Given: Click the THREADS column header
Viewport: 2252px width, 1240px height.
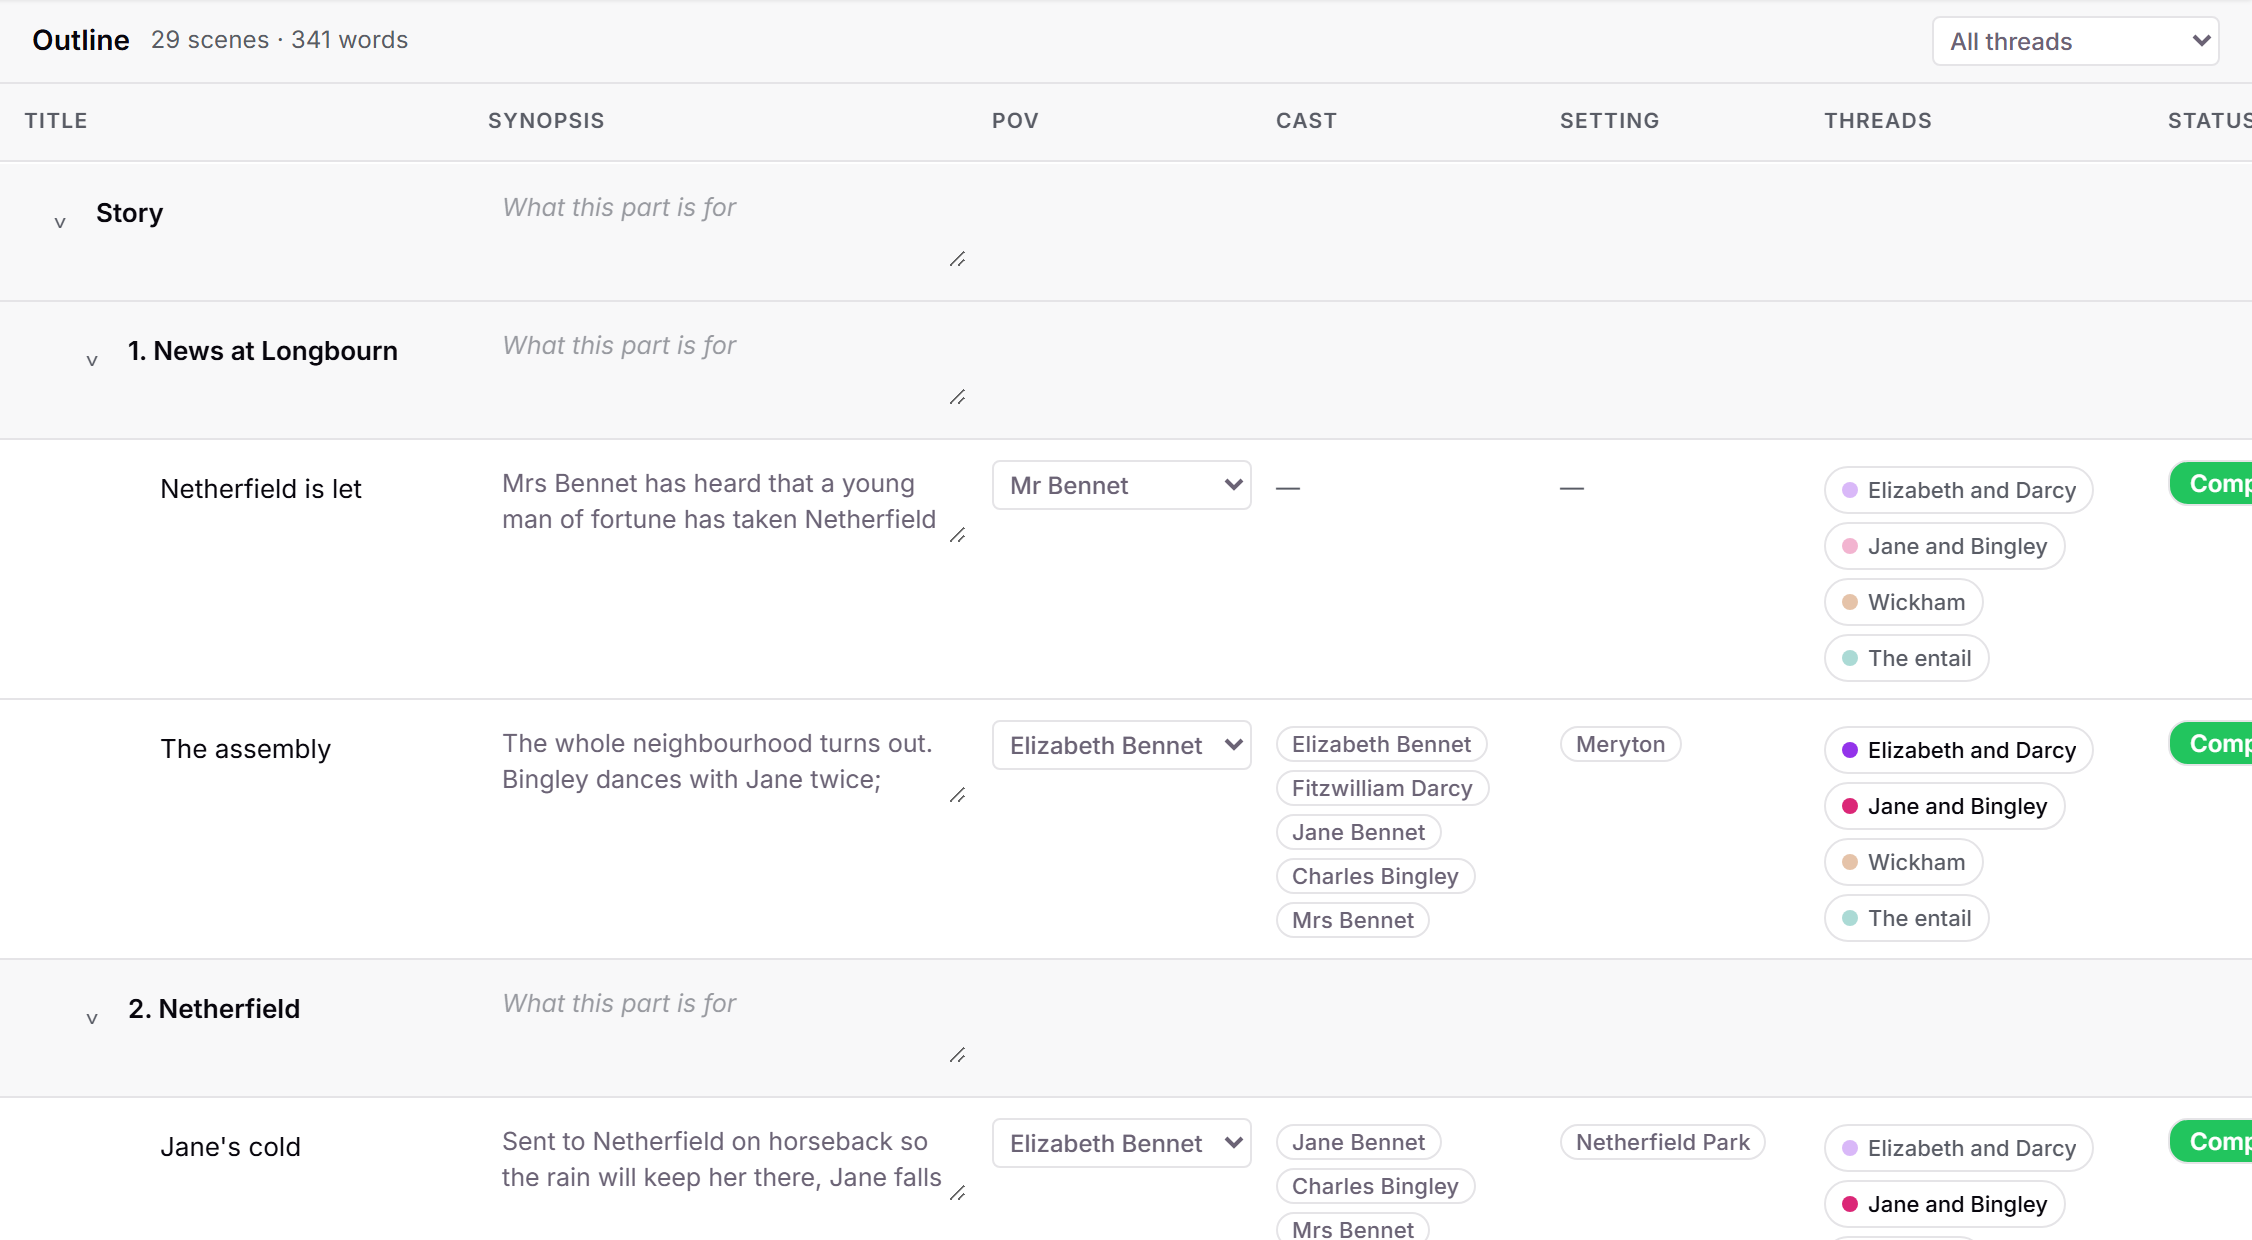Looking at the screenshot, I should point(1877,121).
